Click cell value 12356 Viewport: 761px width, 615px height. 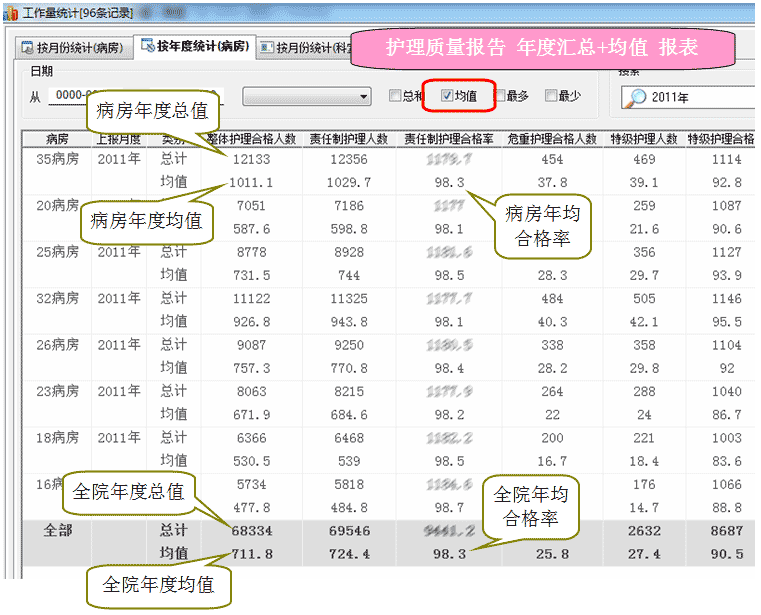tap(349, 159)
